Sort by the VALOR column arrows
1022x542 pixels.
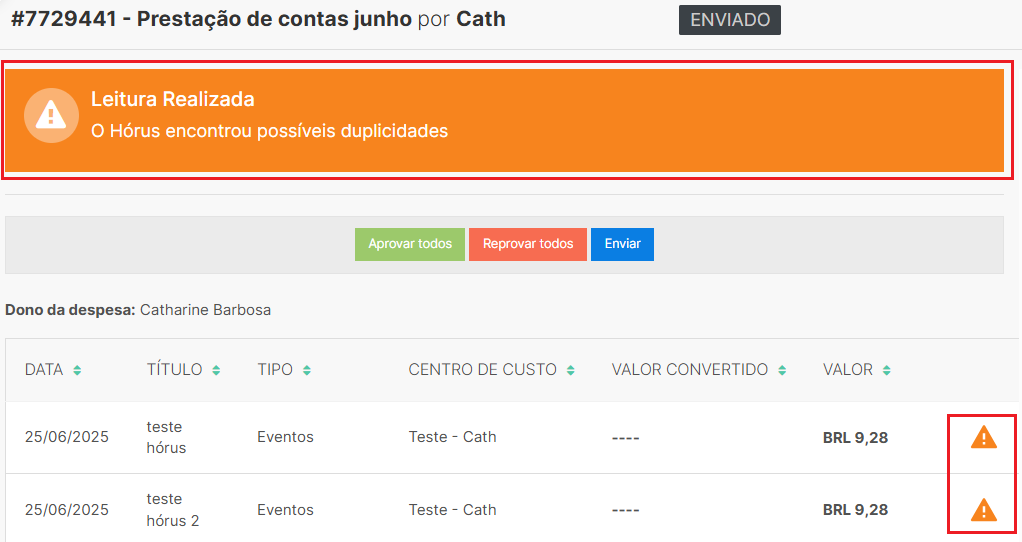[886, 370]
